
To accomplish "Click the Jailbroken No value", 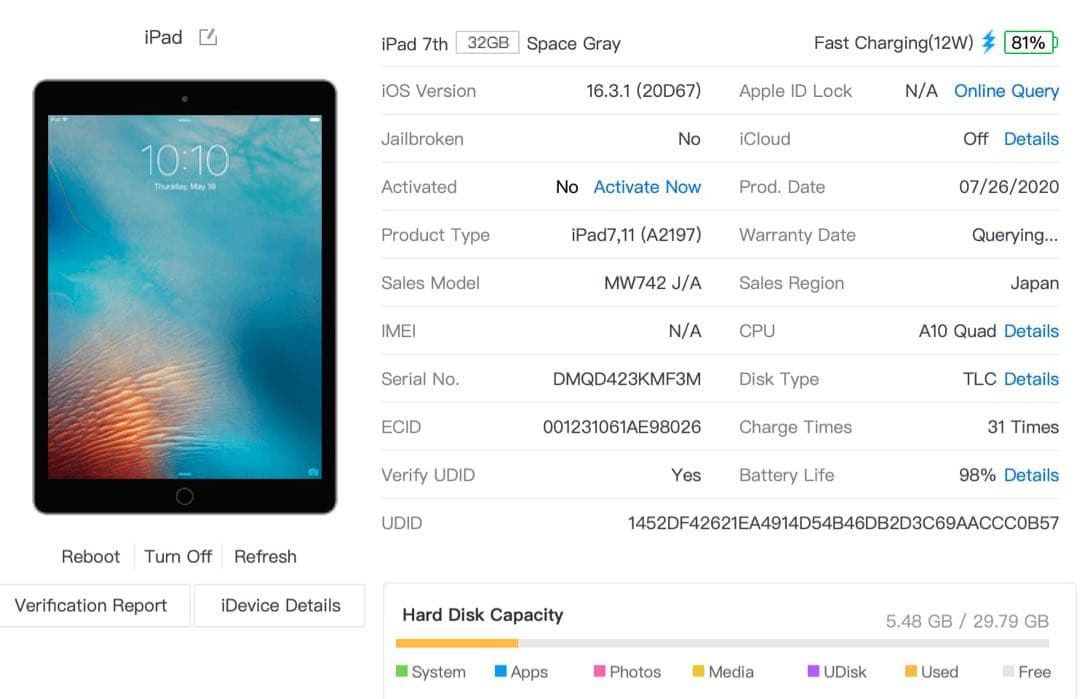I will coord(689,139).
